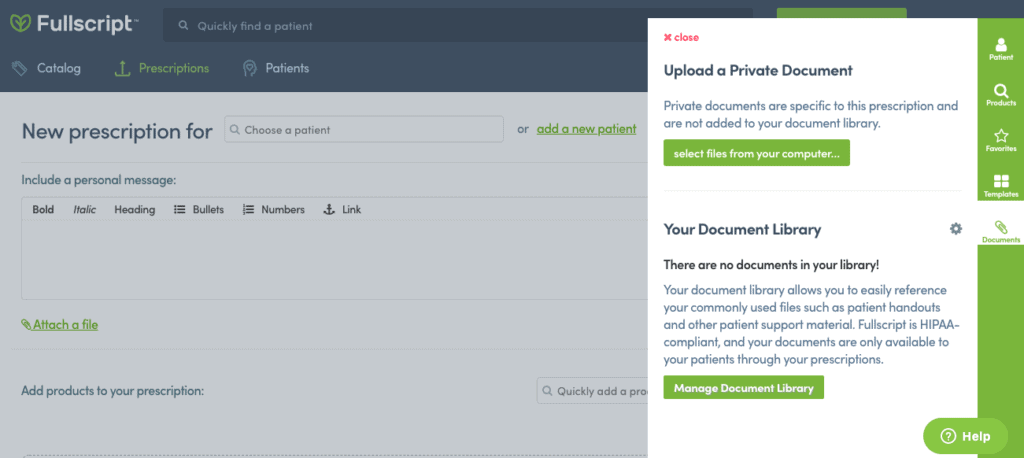Click the add a new patient link

click(586, 129)
